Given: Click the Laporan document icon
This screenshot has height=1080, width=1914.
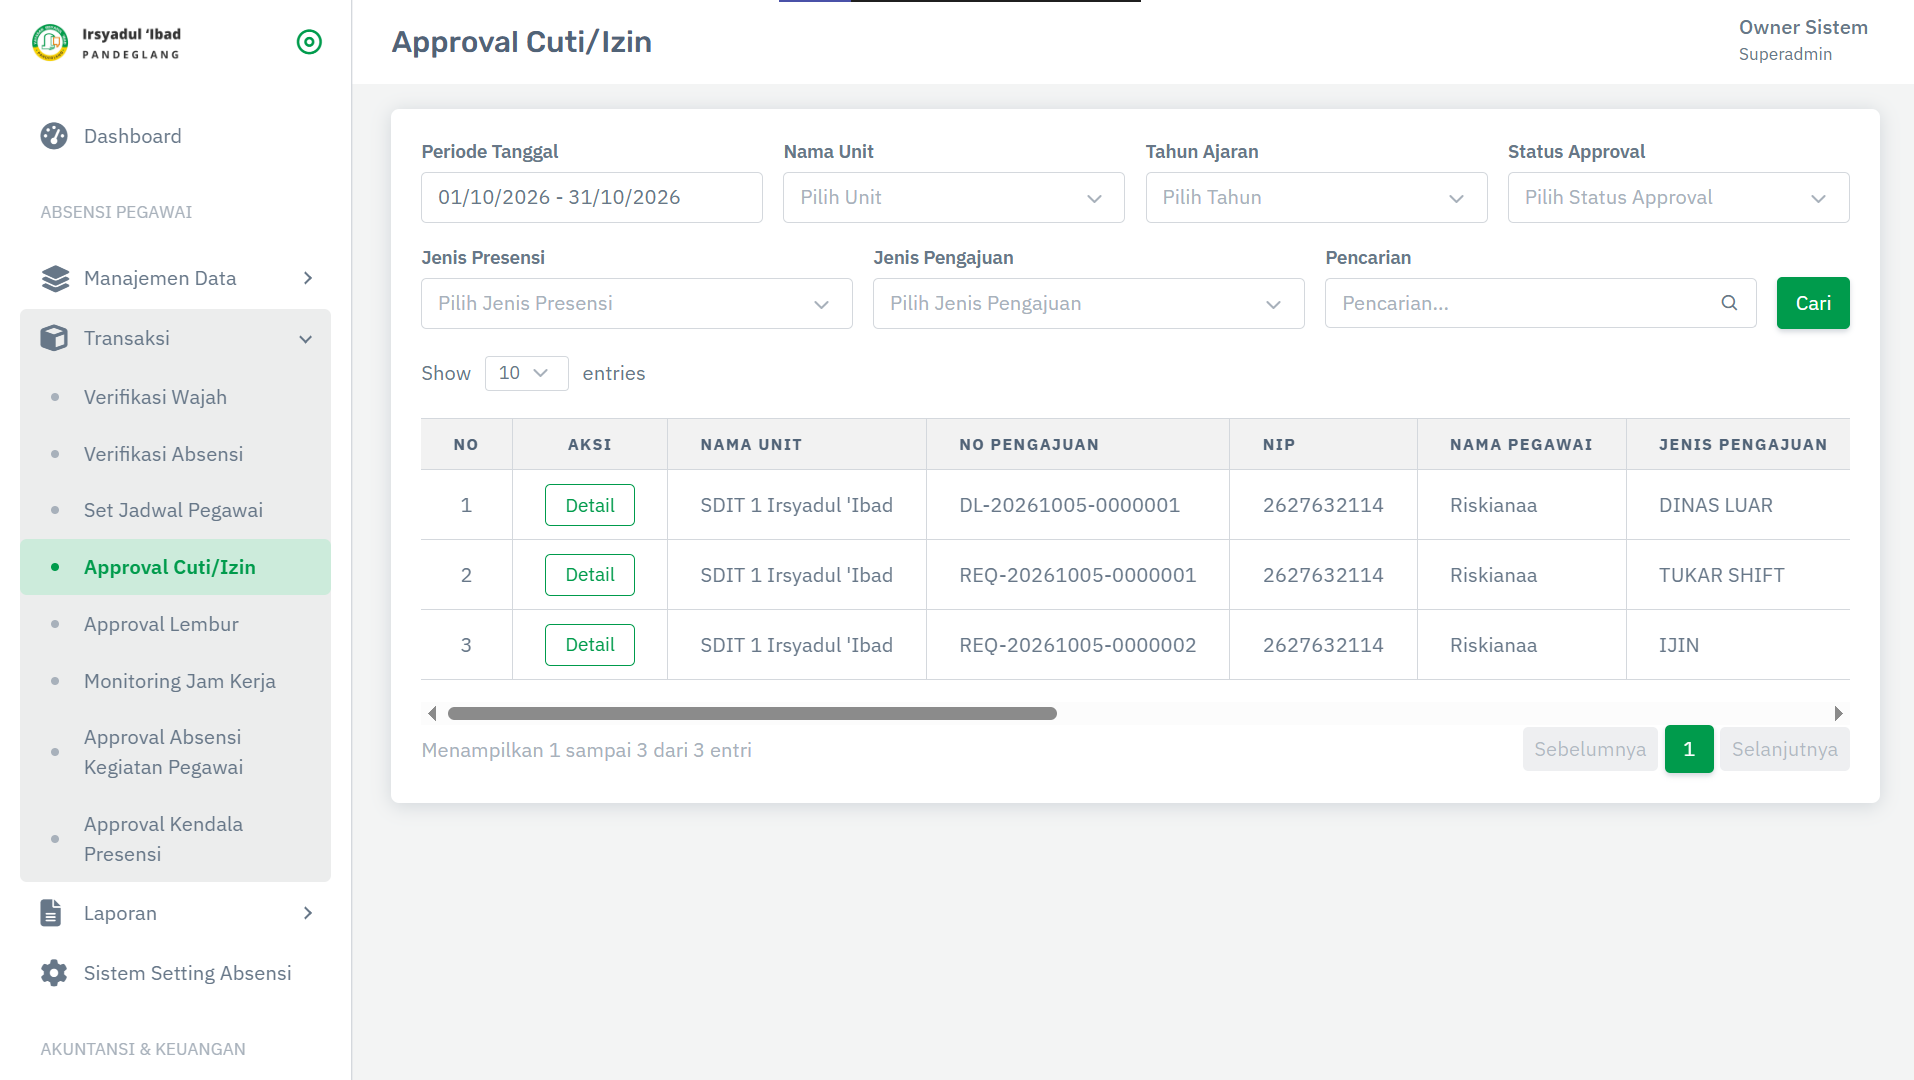Looking at the screenshot, I should point(51,913).
